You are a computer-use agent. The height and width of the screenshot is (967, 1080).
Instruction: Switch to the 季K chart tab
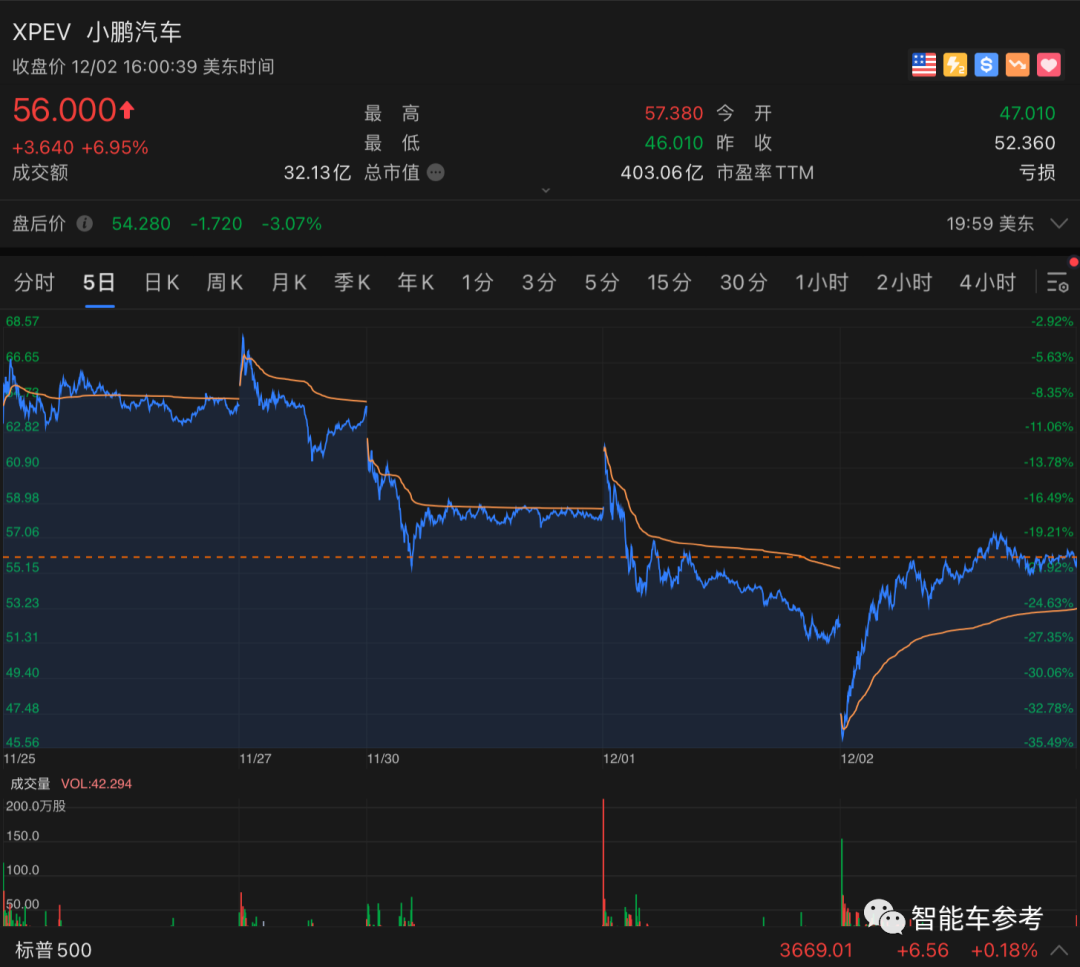tap(352, 282)
